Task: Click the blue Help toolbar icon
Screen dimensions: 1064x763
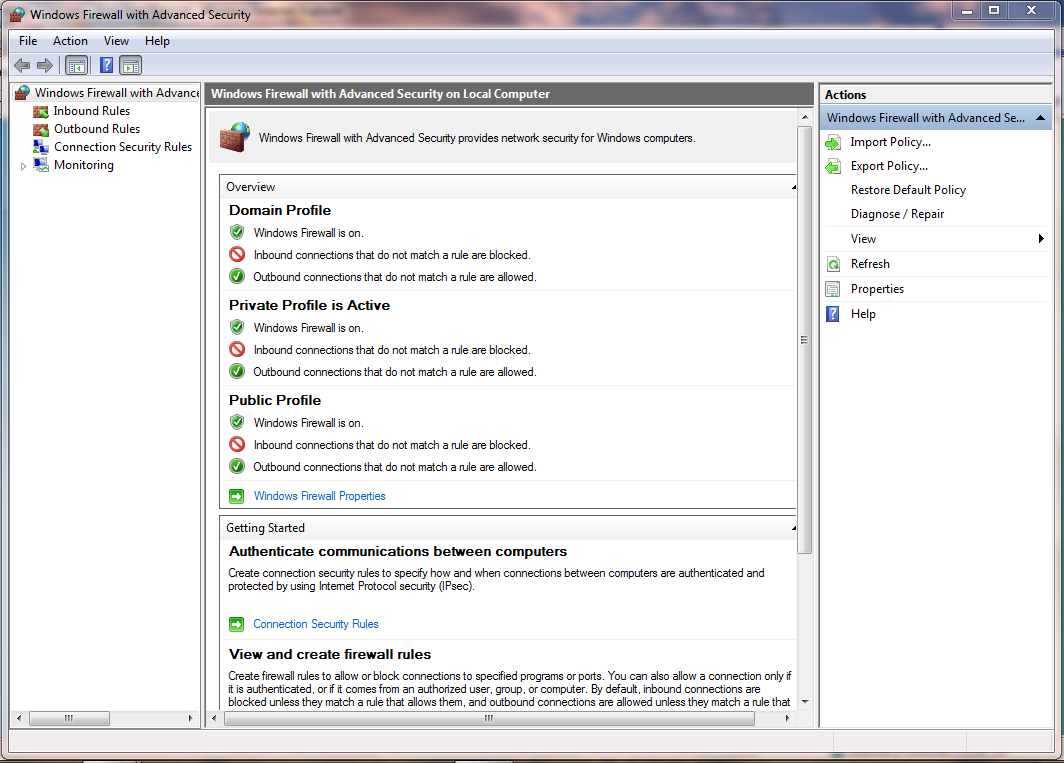Action: pyautogui.click(x=107, y=65)
